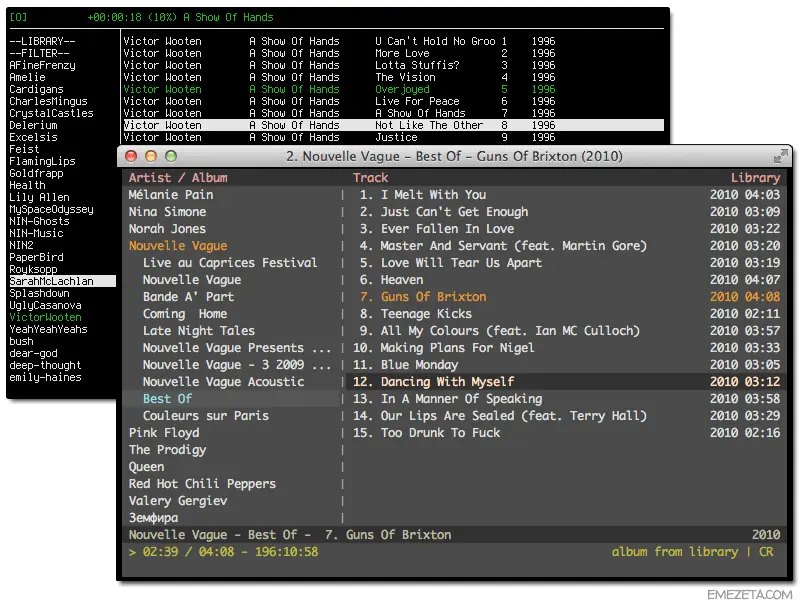Screen dimensions: 800x606
Task: Select Norah Jones artist
Action: (x=167, y=229)
